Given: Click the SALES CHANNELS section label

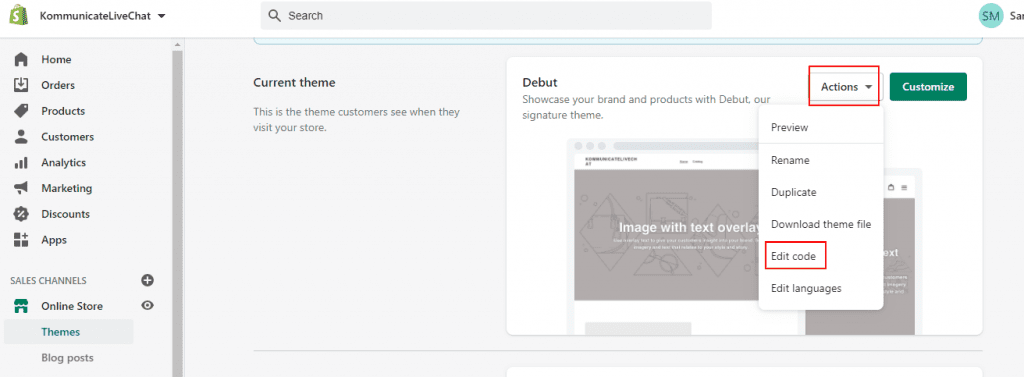Looking at the screenshot, I should [x=48, y=280].
